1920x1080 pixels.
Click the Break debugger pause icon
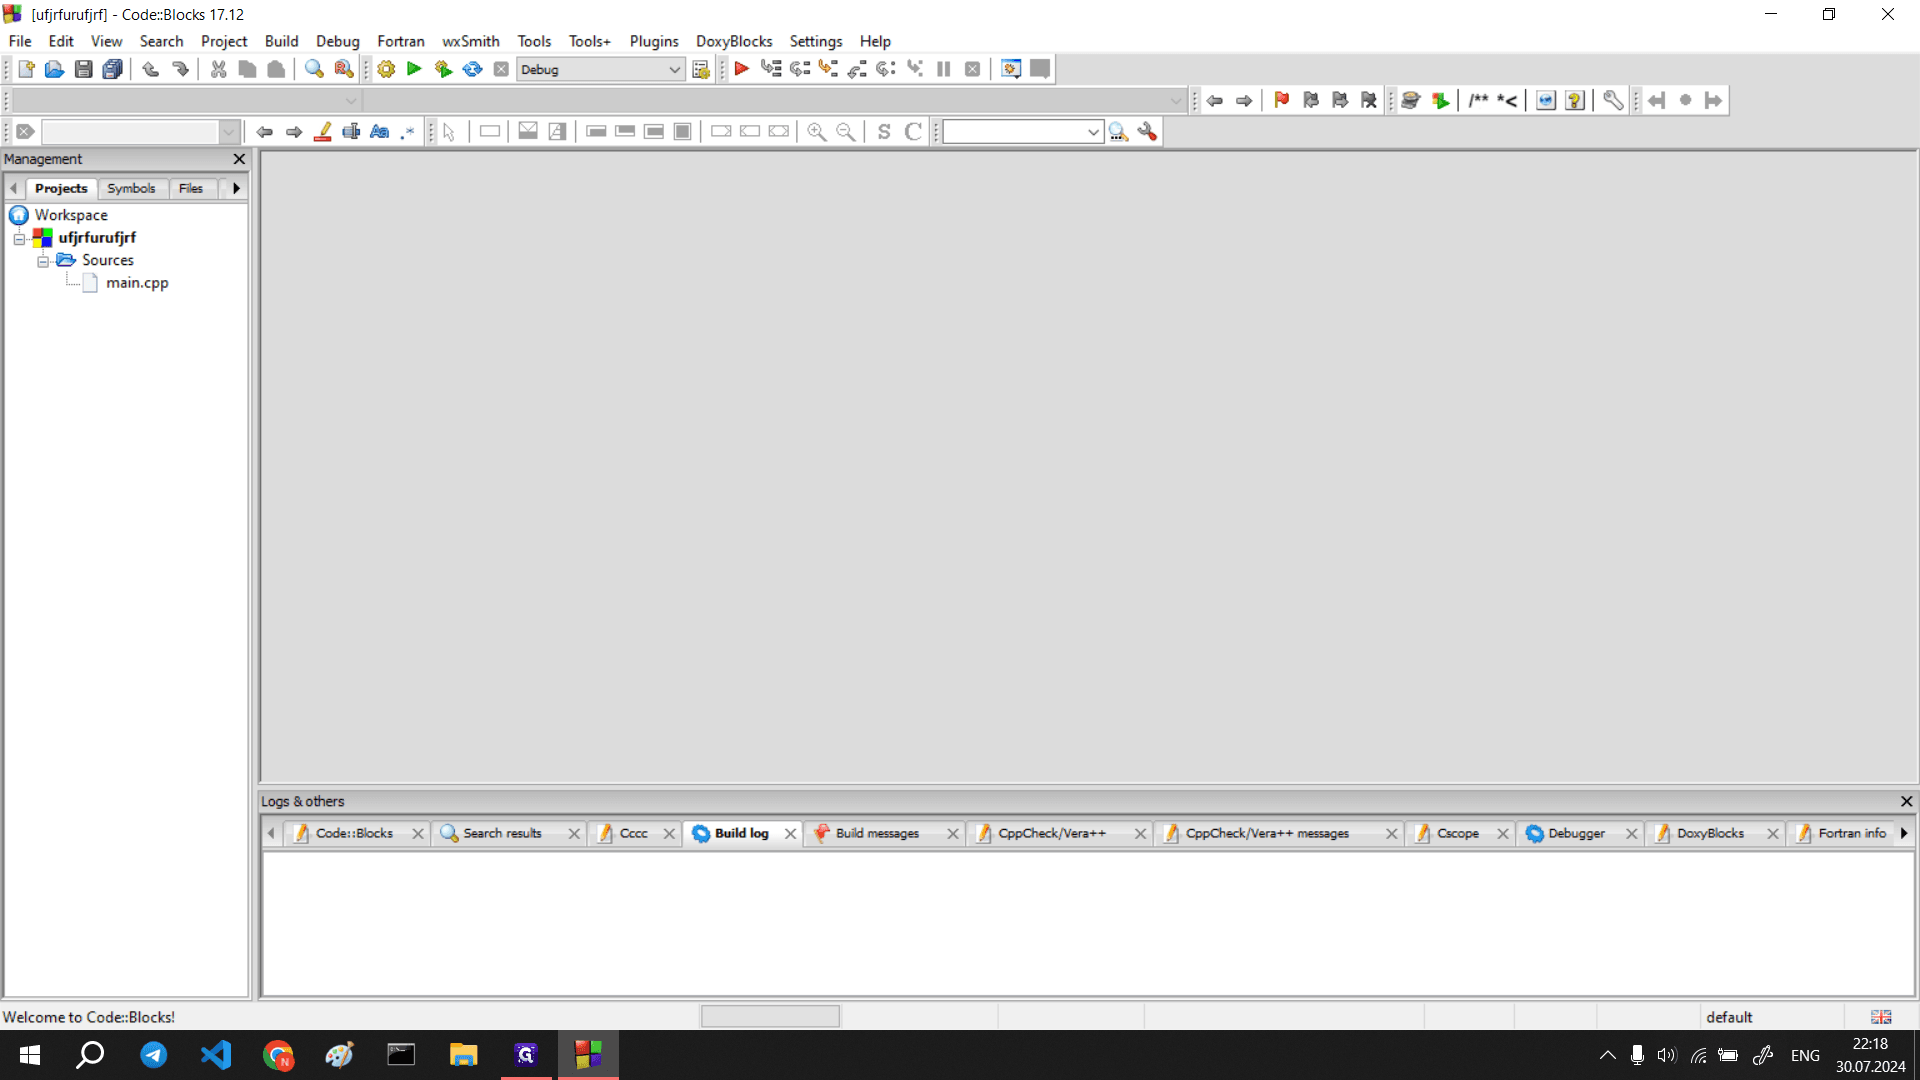[x=943, y=69]
